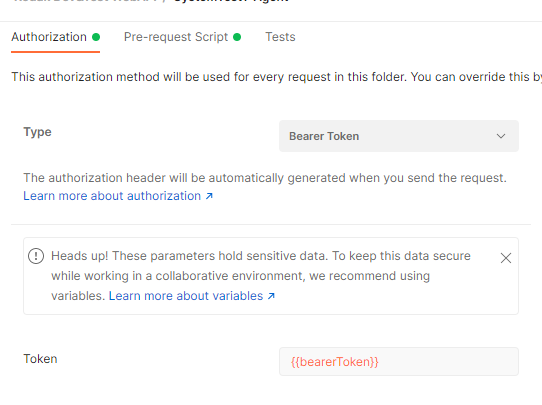Click the chevron arrow in Type selector
Viewport: 542px width, 405px height.
pyautogui.click(x=501, y=136)
